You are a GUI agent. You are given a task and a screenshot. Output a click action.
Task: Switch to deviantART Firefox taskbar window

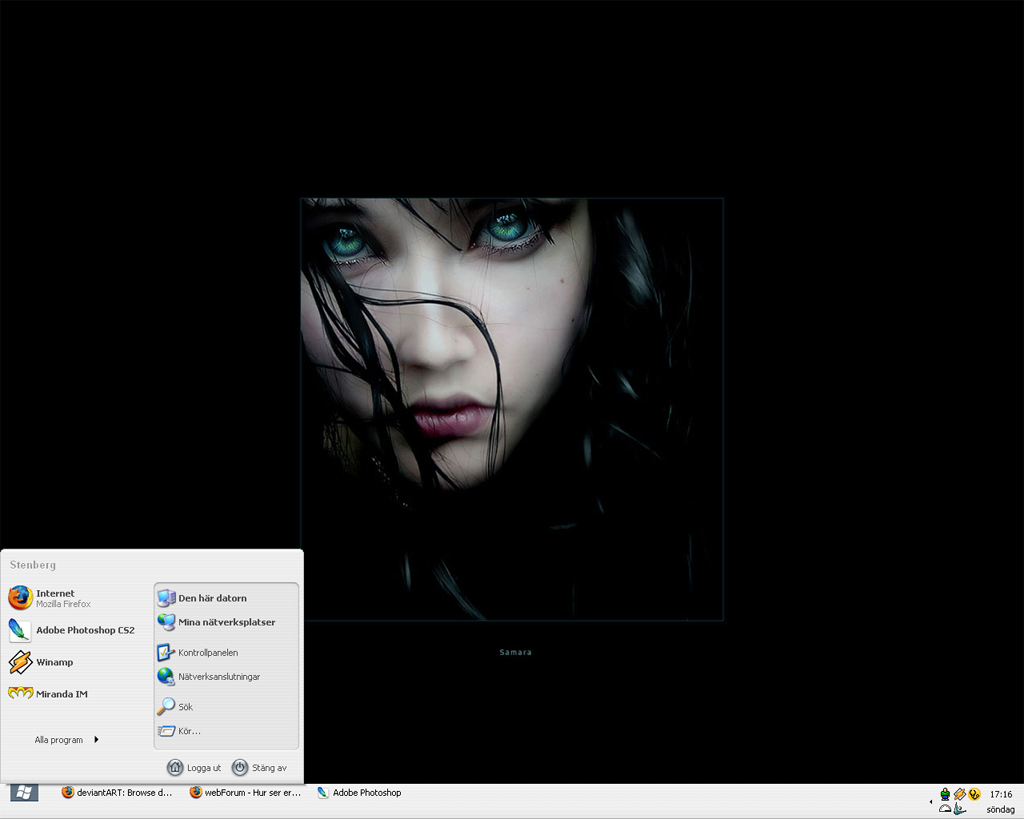(x=117, y=793)
